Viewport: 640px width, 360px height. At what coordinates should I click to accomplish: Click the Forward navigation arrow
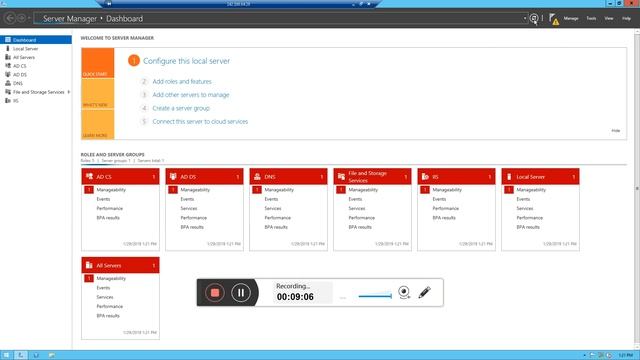click(21, 18)
